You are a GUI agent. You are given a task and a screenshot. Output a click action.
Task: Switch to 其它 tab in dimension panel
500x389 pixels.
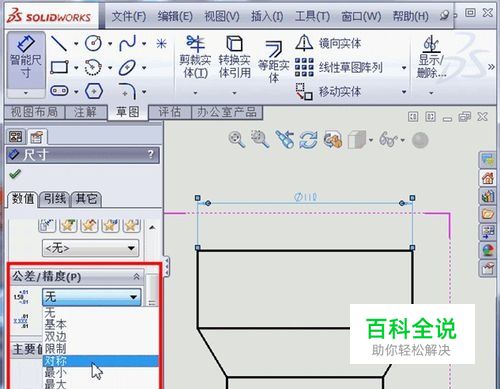(x=86, y=199)
